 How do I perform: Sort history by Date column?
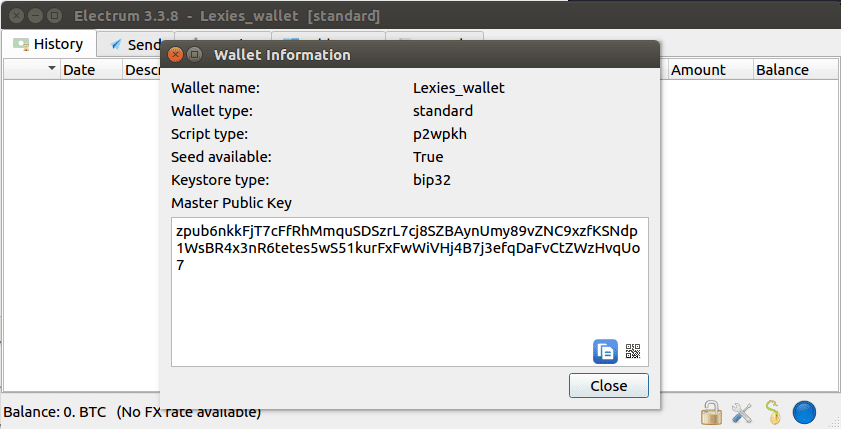click(x=79, y=70)
